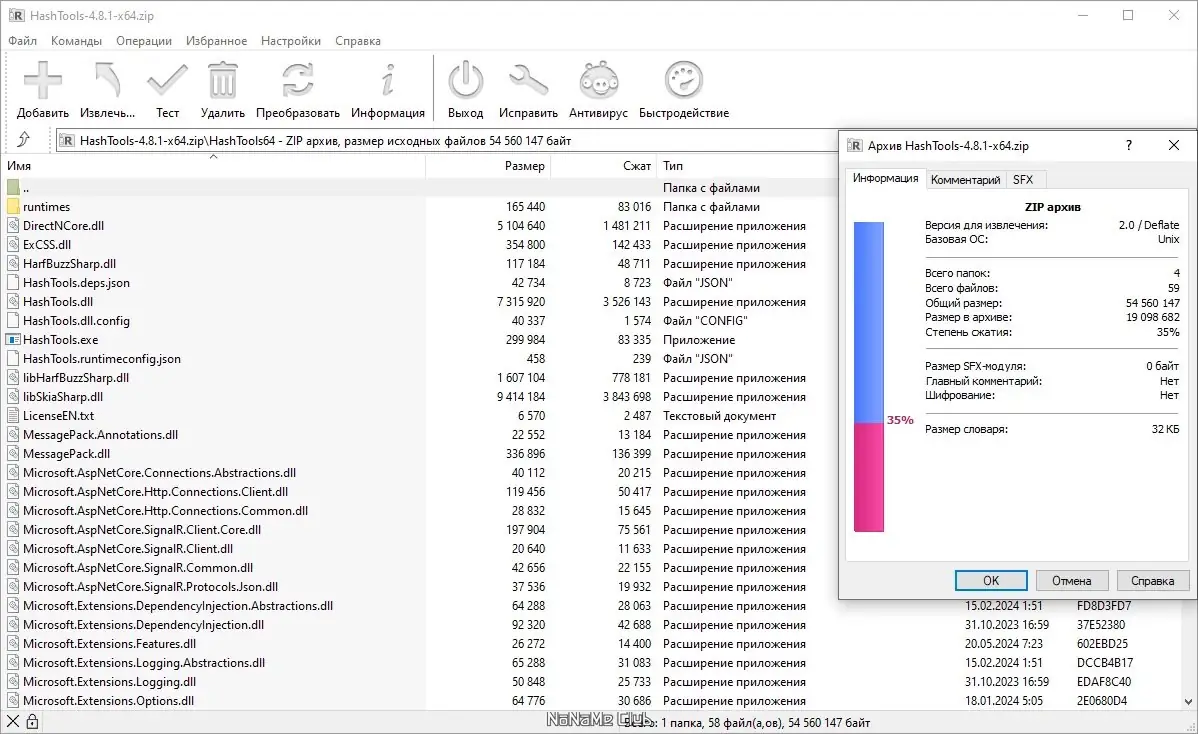
Task: Click the Извлечь (Extract) toolbar icon
Action: (108, 80)
